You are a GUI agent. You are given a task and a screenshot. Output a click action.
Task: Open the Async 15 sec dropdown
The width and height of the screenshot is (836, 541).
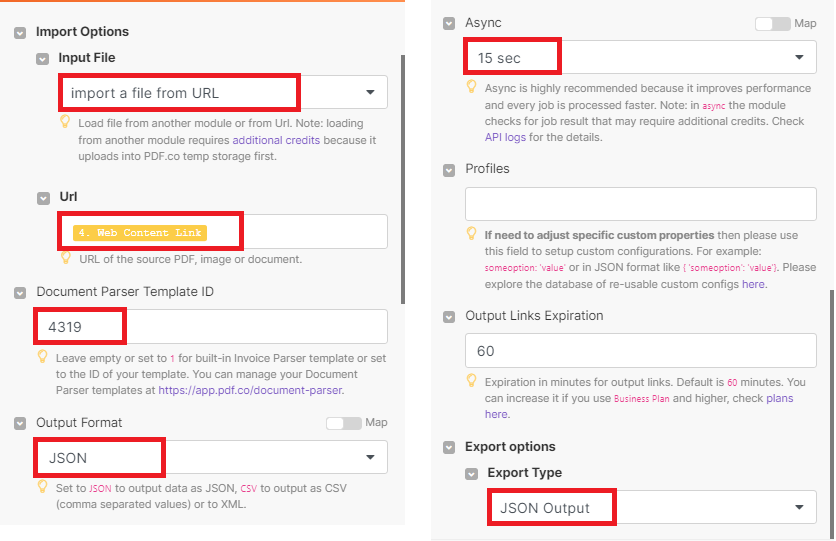coord(641,57)
